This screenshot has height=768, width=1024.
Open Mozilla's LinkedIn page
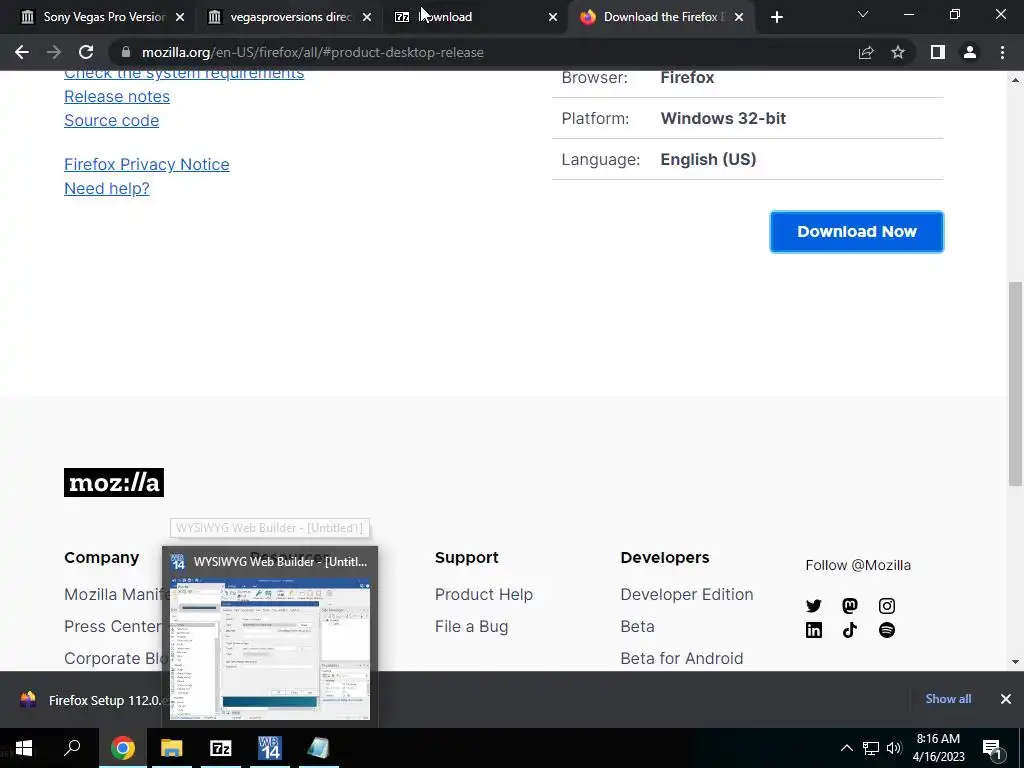tap(814, 630)
